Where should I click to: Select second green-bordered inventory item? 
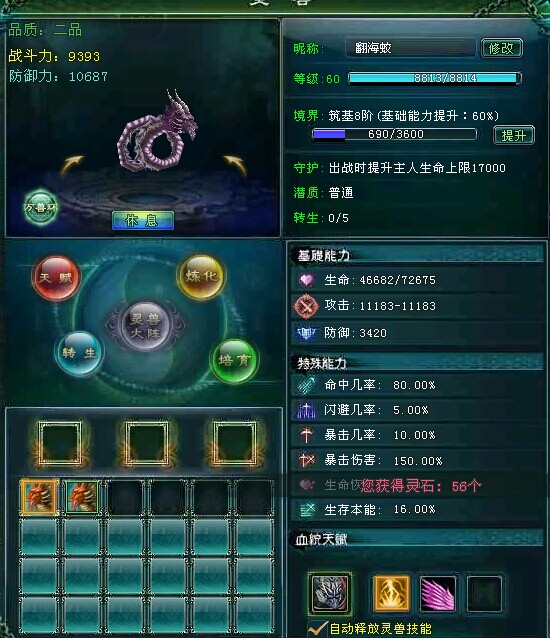click(82, 497)
